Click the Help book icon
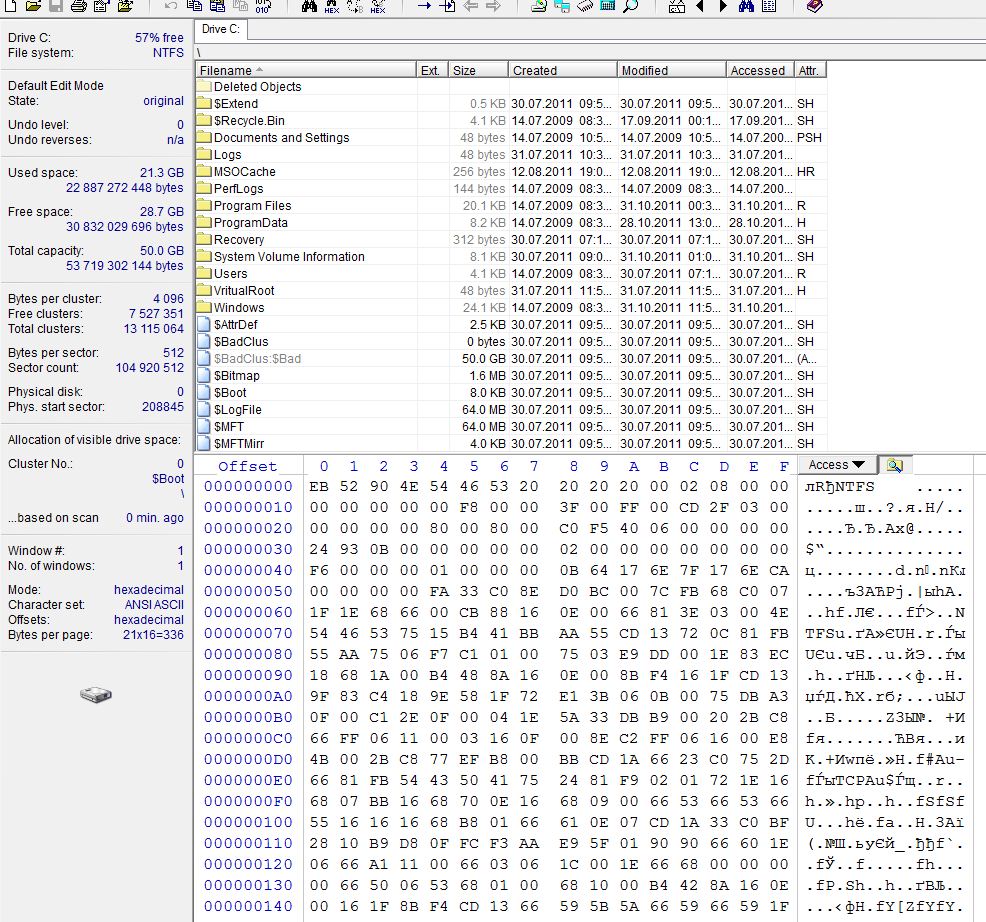This screenshot has width=986, height=922. click(x=814, y=6)
